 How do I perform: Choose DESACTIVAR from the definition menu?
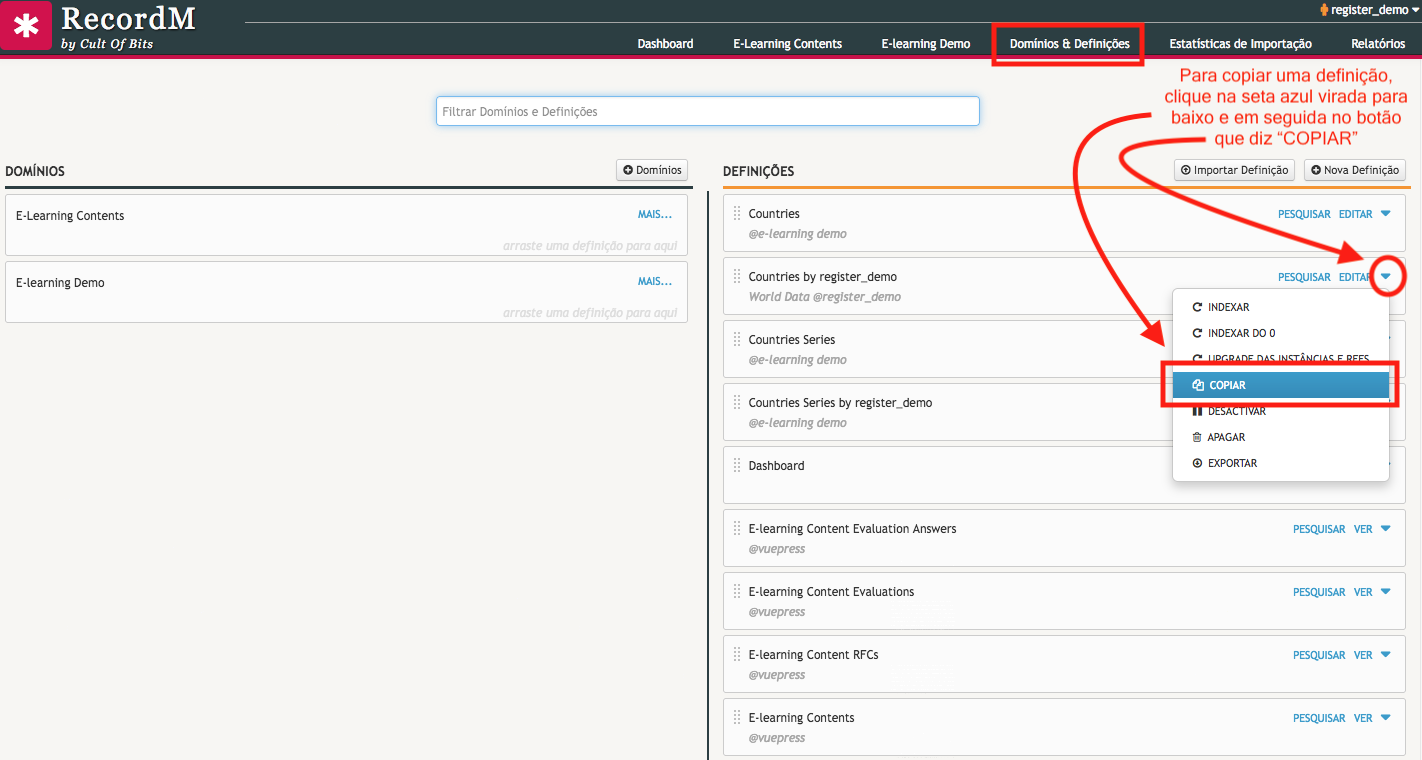click(x=1281, y=411)
